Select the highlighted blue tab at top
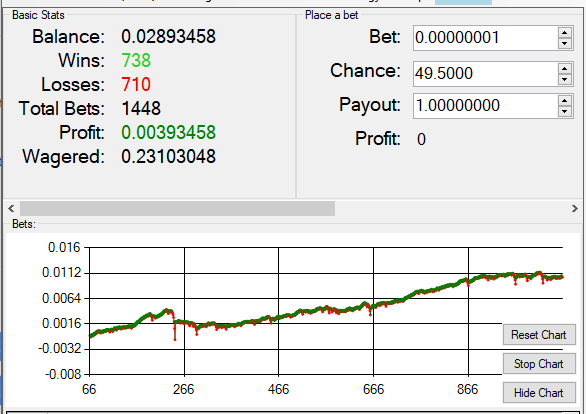The width and height of the screenshot is (586, 414). pos(463,2)
